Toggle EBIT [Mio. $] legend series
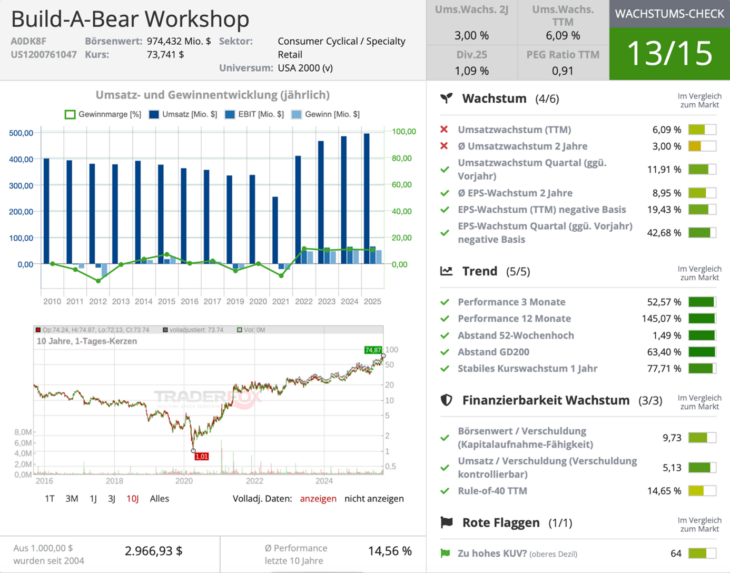The image size is (730, 573). pyautogui.click(x=254, y=114)
